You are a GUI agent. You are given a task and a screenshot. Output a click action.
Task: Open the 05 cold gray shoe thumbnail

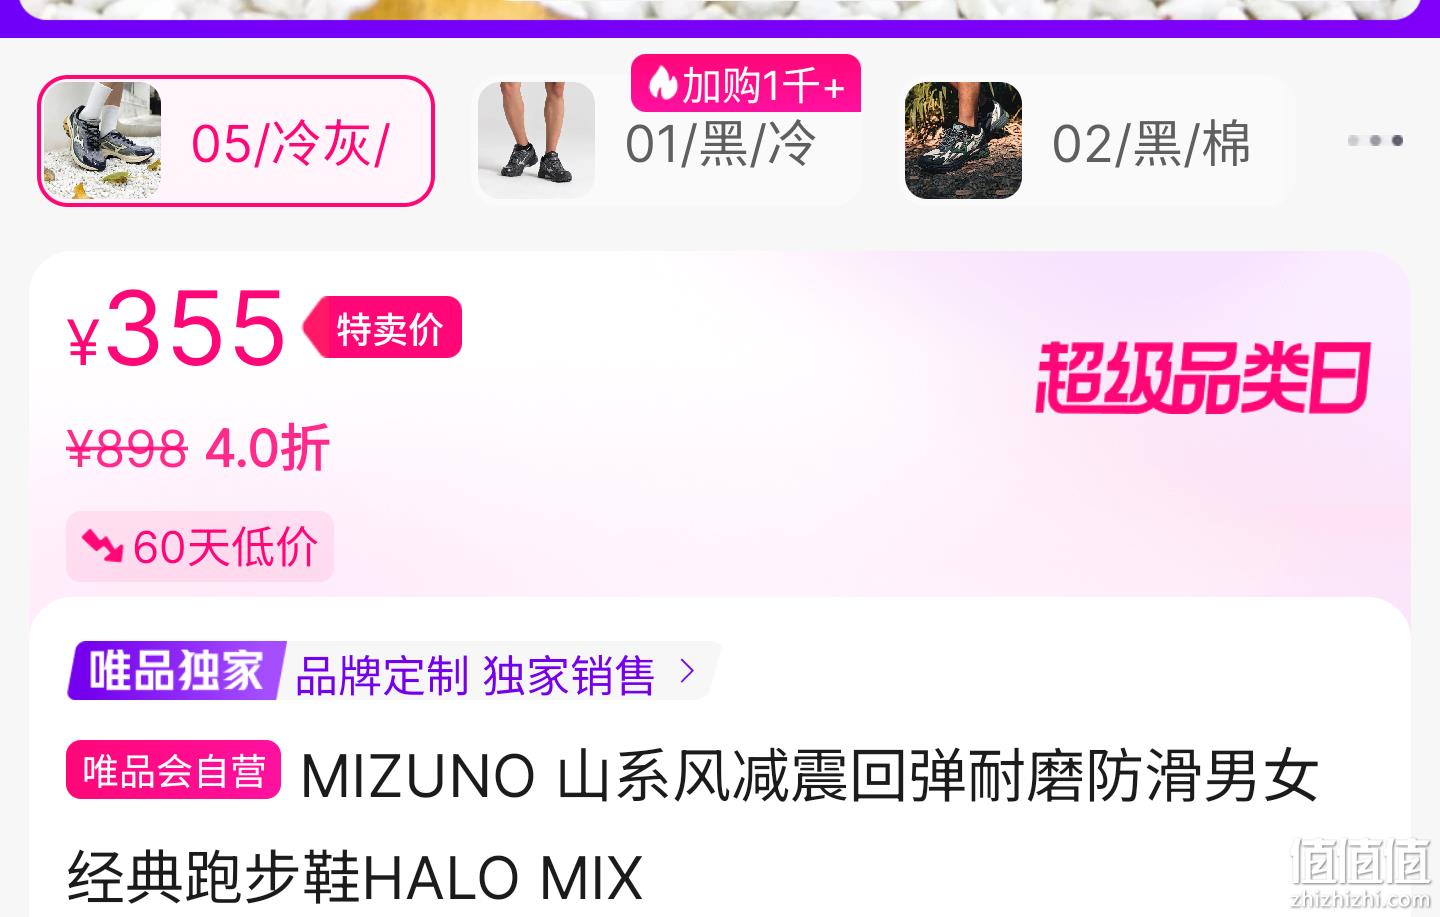(x=102, y=141)
